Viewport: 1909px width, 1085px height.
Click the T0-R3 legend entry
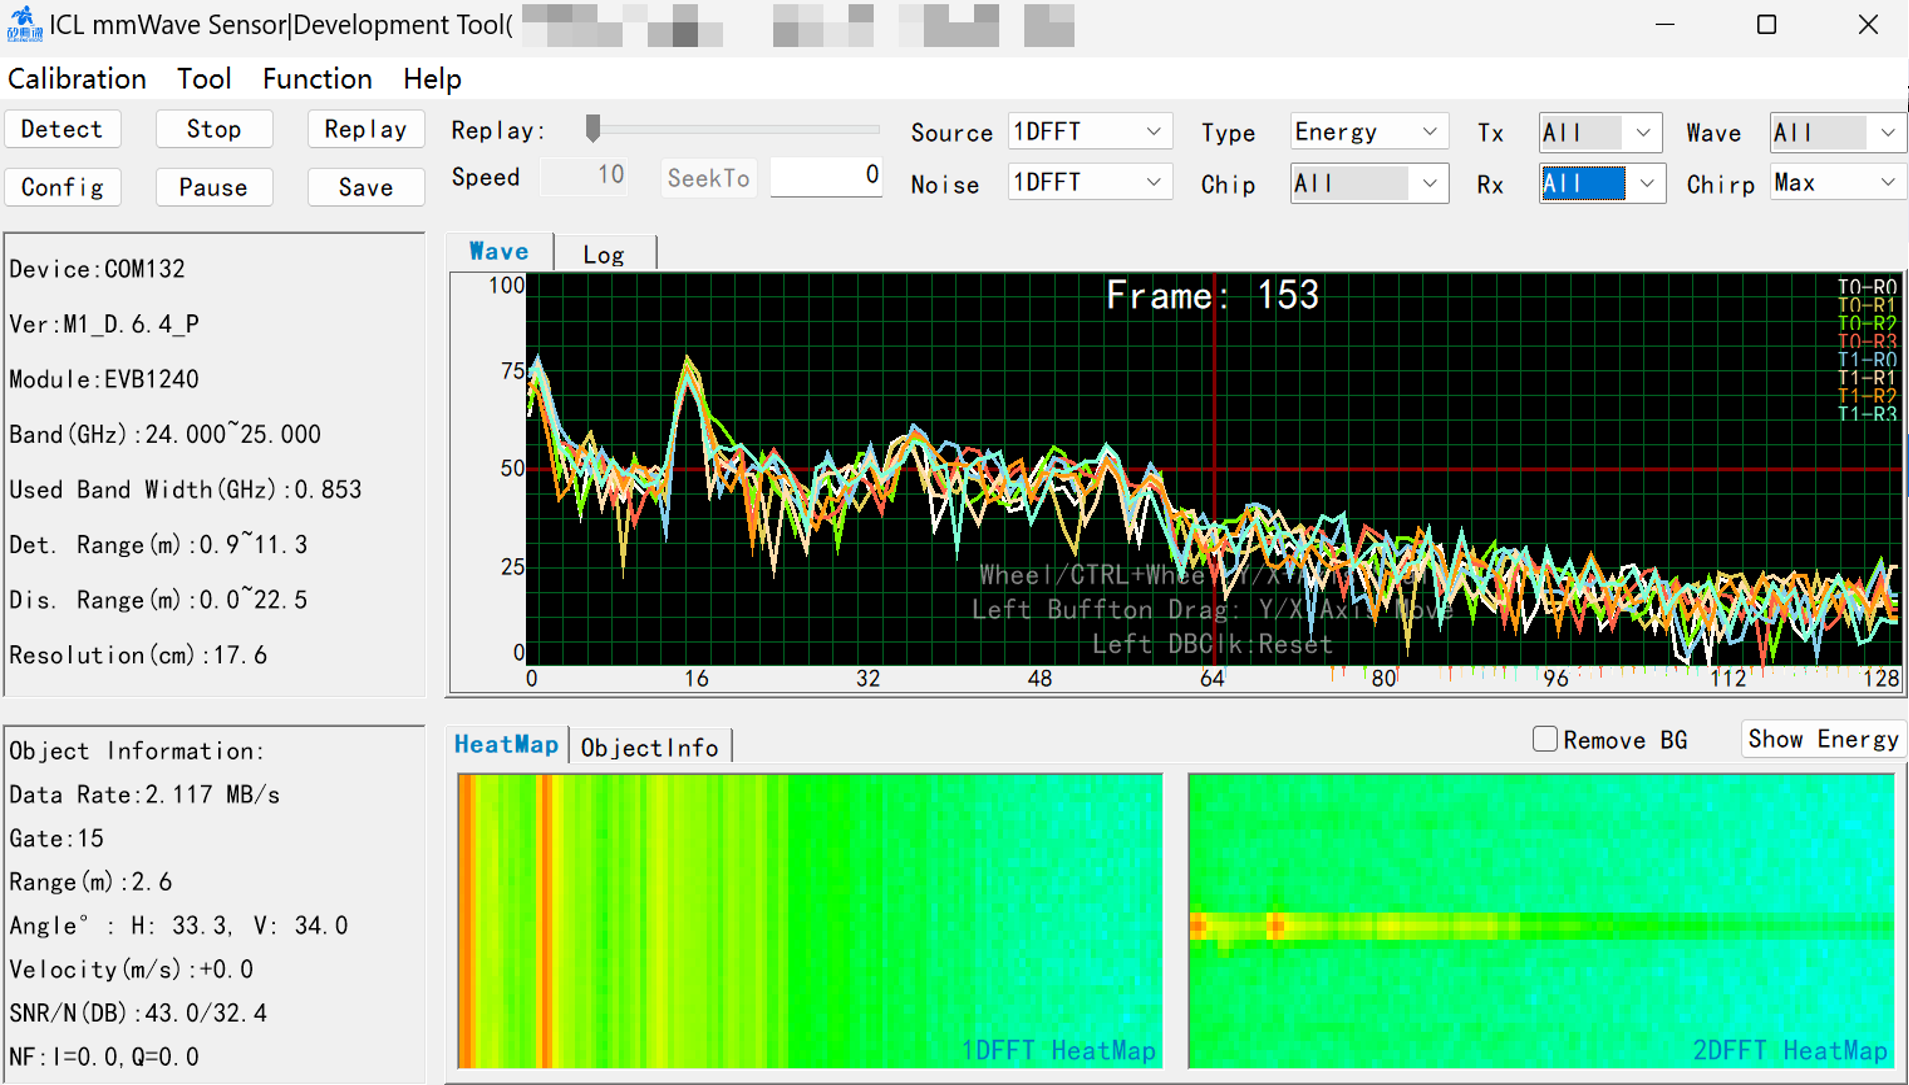pyautogui.click(x=1867, y=342)
